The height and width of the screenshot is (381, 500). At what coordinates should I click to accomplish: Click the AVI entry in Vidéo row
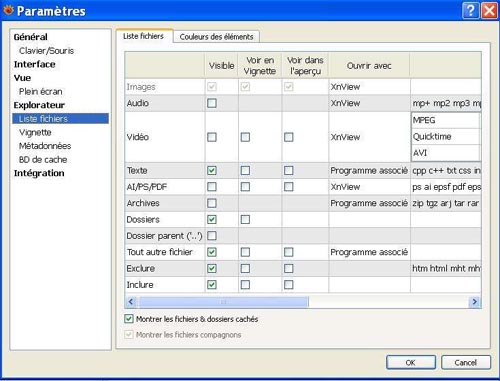[x=446, y=153]
